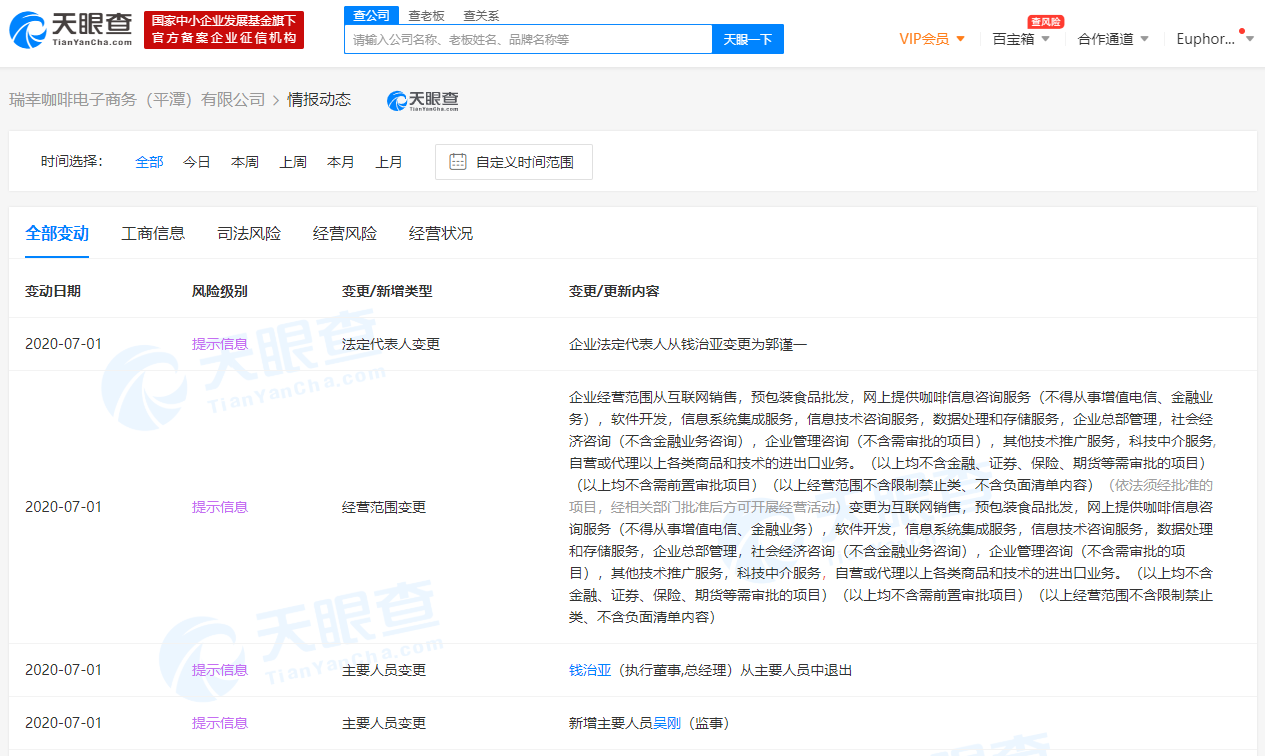The height and width of the screenshot is (756, 1265).
Task: Open the 经营状况 tab
Action: pyautogui.click(x=441, y=233)
